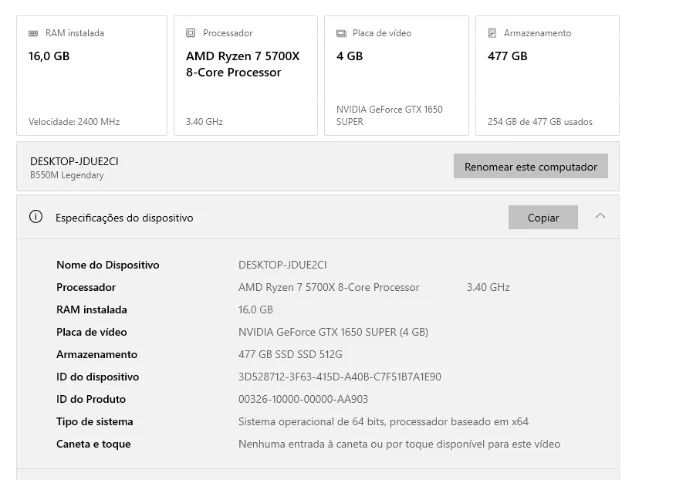Click the 254 GB de 477 GB usados text
This screenshot has height=480, width=699.
(540, 122)
